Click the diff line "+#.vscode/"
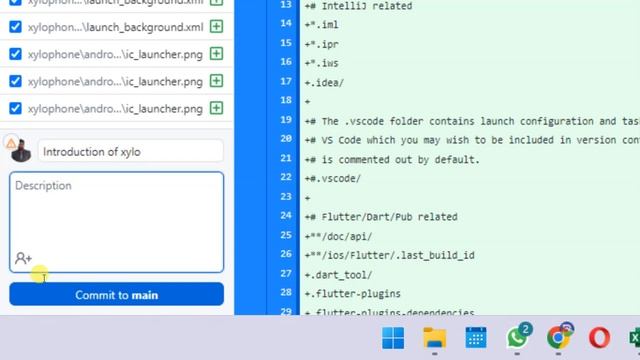640x360 pixels. click(x=333, y=179)
